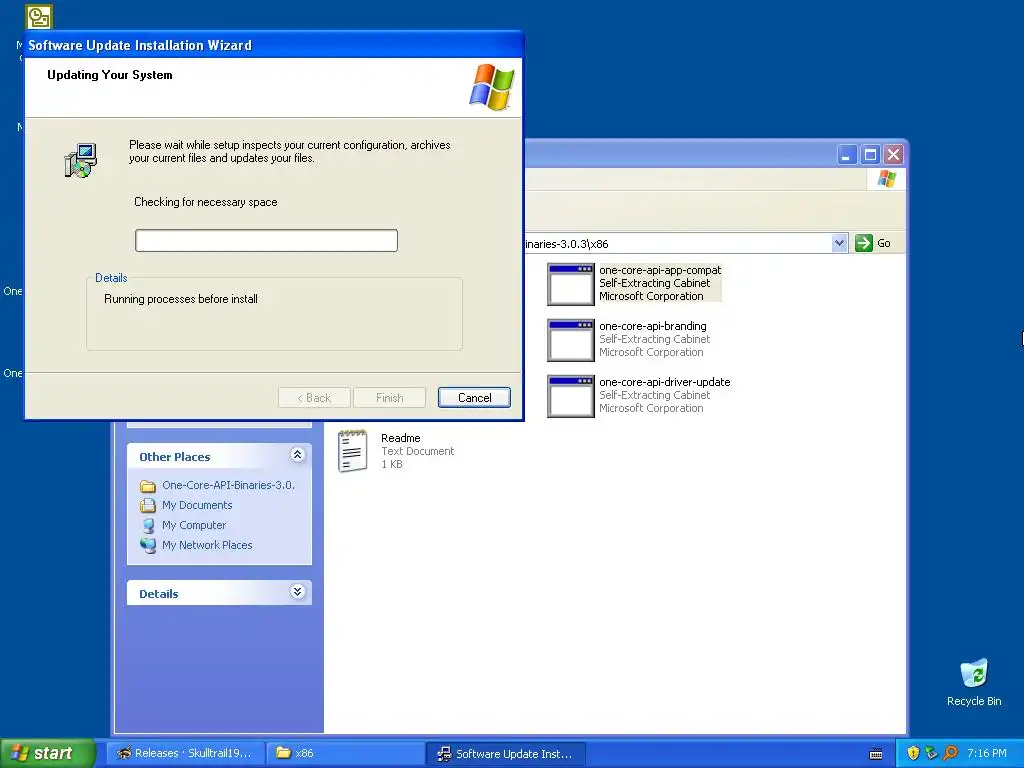
Task: Click the one-core-api-driver-update file name
Action: [x=664, y=382]
